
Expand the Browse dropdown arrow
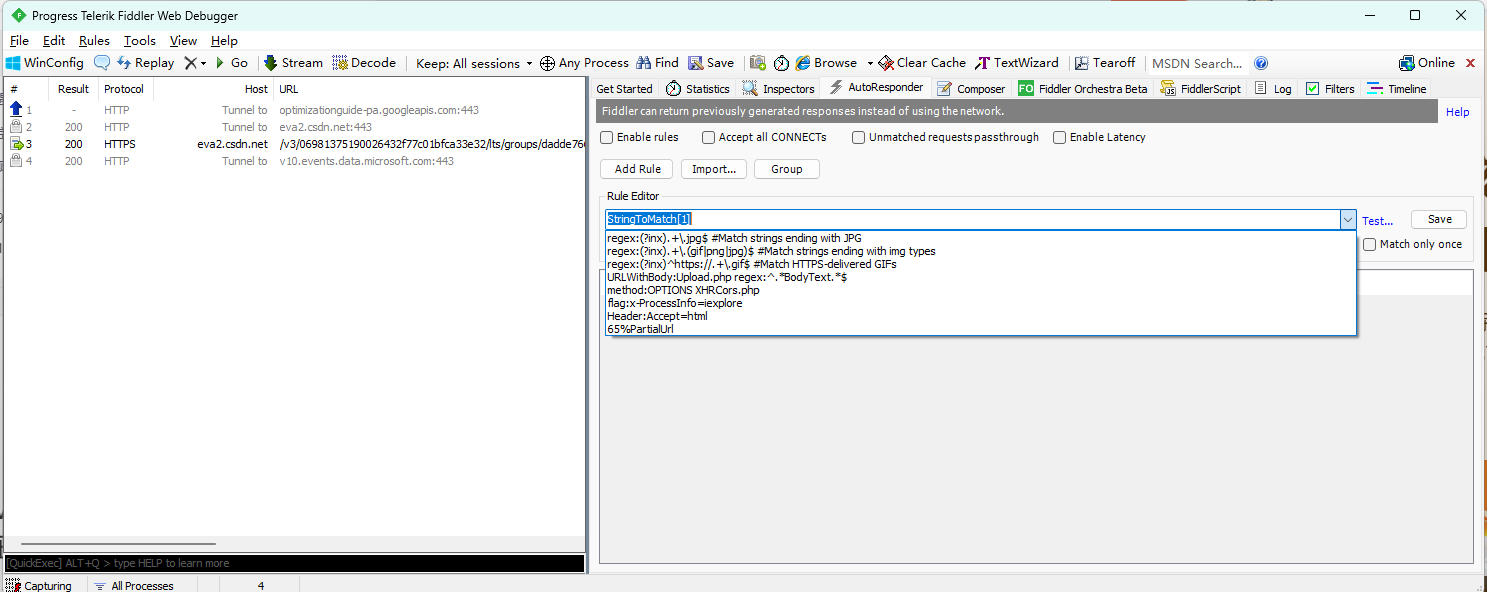(870, 63)
